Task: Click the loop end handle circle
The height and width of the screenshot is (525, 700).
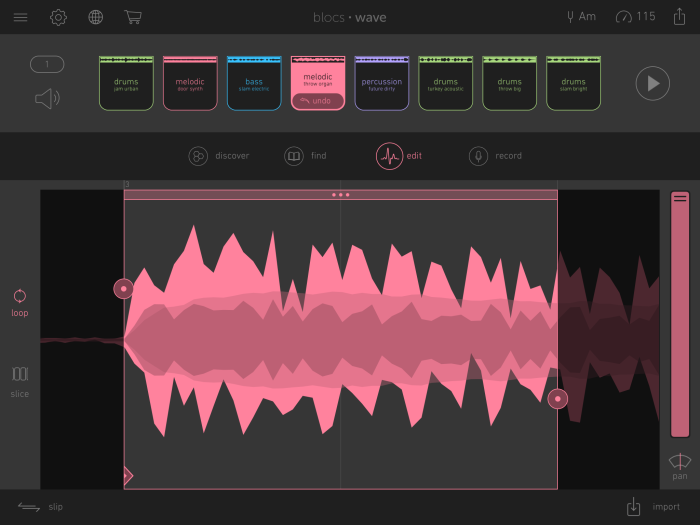Action: coord(558,399)
